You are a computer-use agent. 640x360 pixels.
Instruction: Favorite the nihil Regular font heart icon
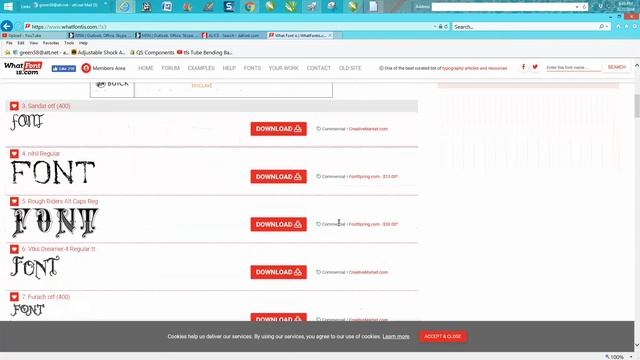[14, 153]
